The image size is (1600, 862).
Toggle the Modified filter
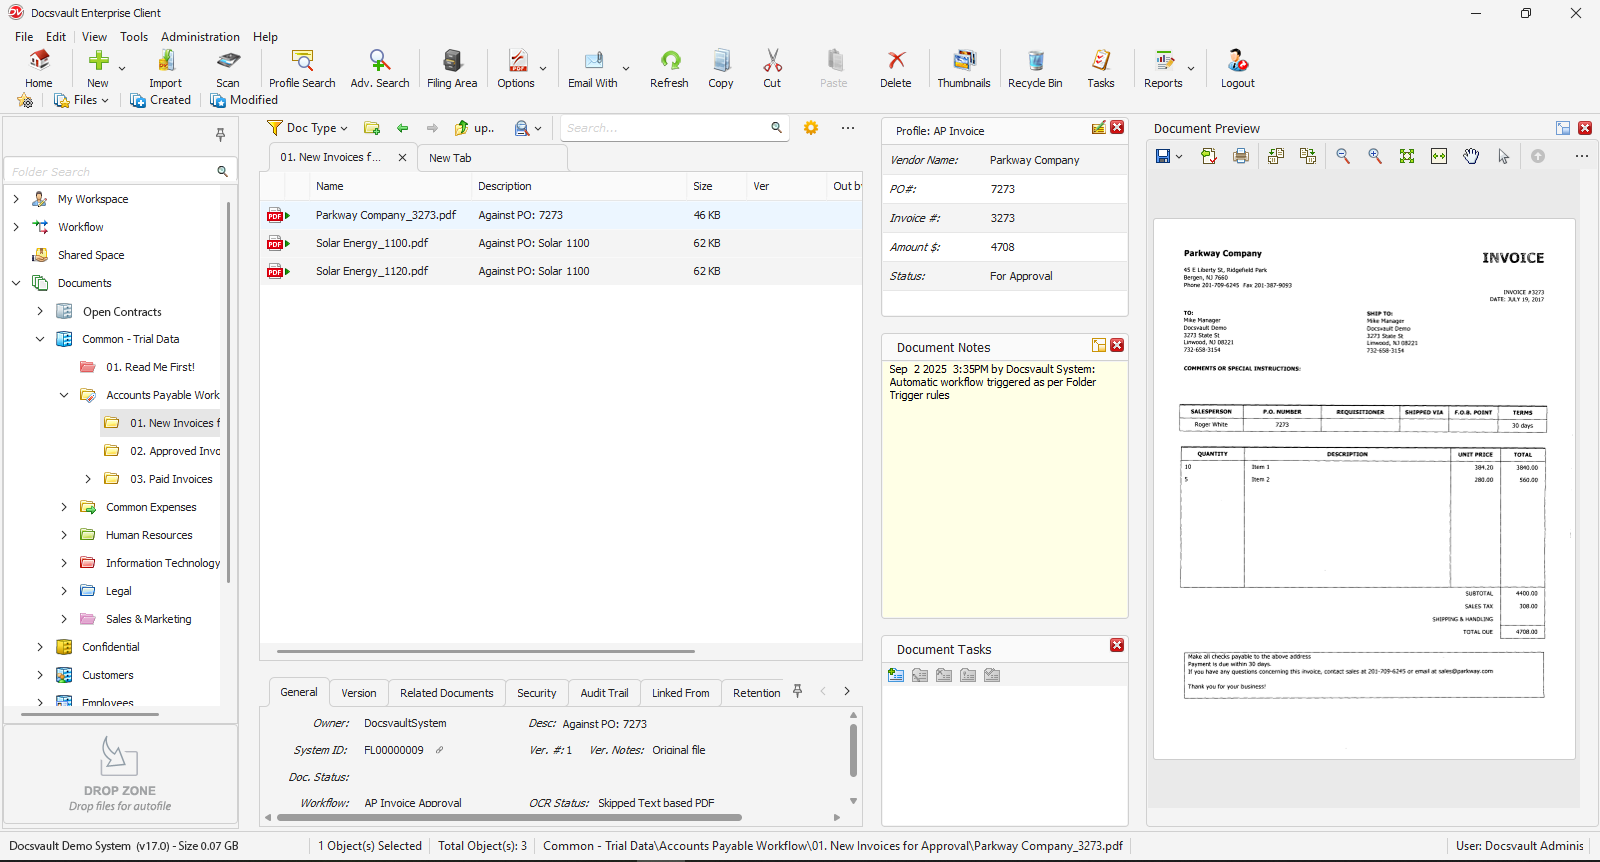[x=244, y=100]
